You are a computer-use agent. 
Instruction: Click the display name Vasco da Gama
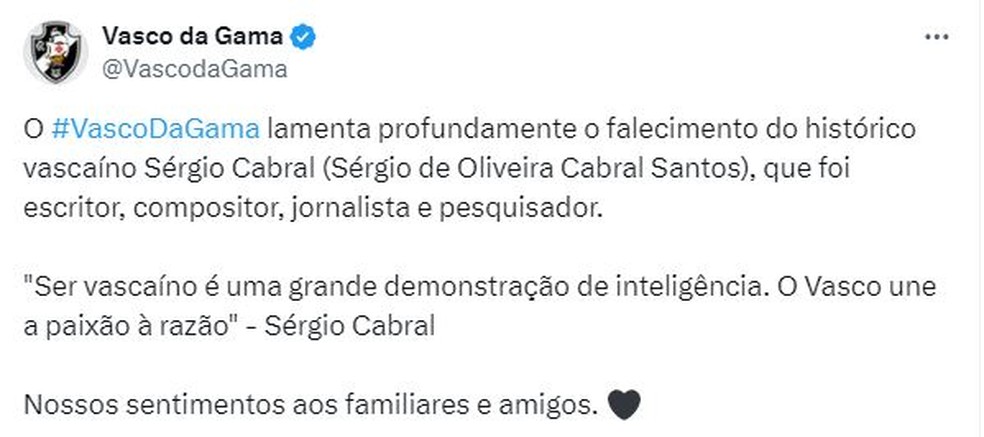pyautogui.click(x=193, y=37)
